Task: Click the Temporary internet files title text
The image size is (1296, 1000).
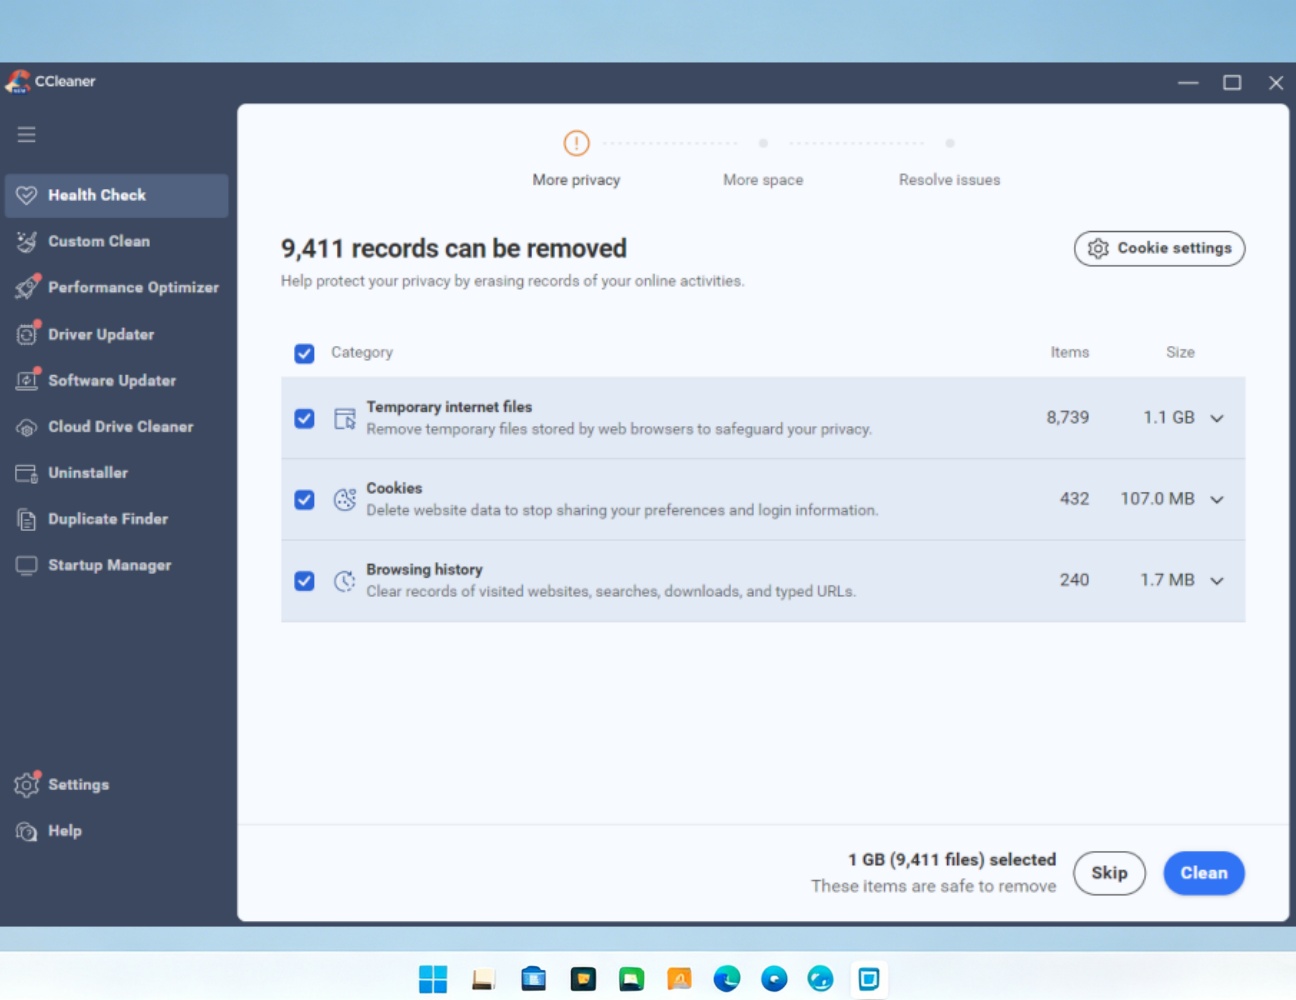Action: (449, 407)
